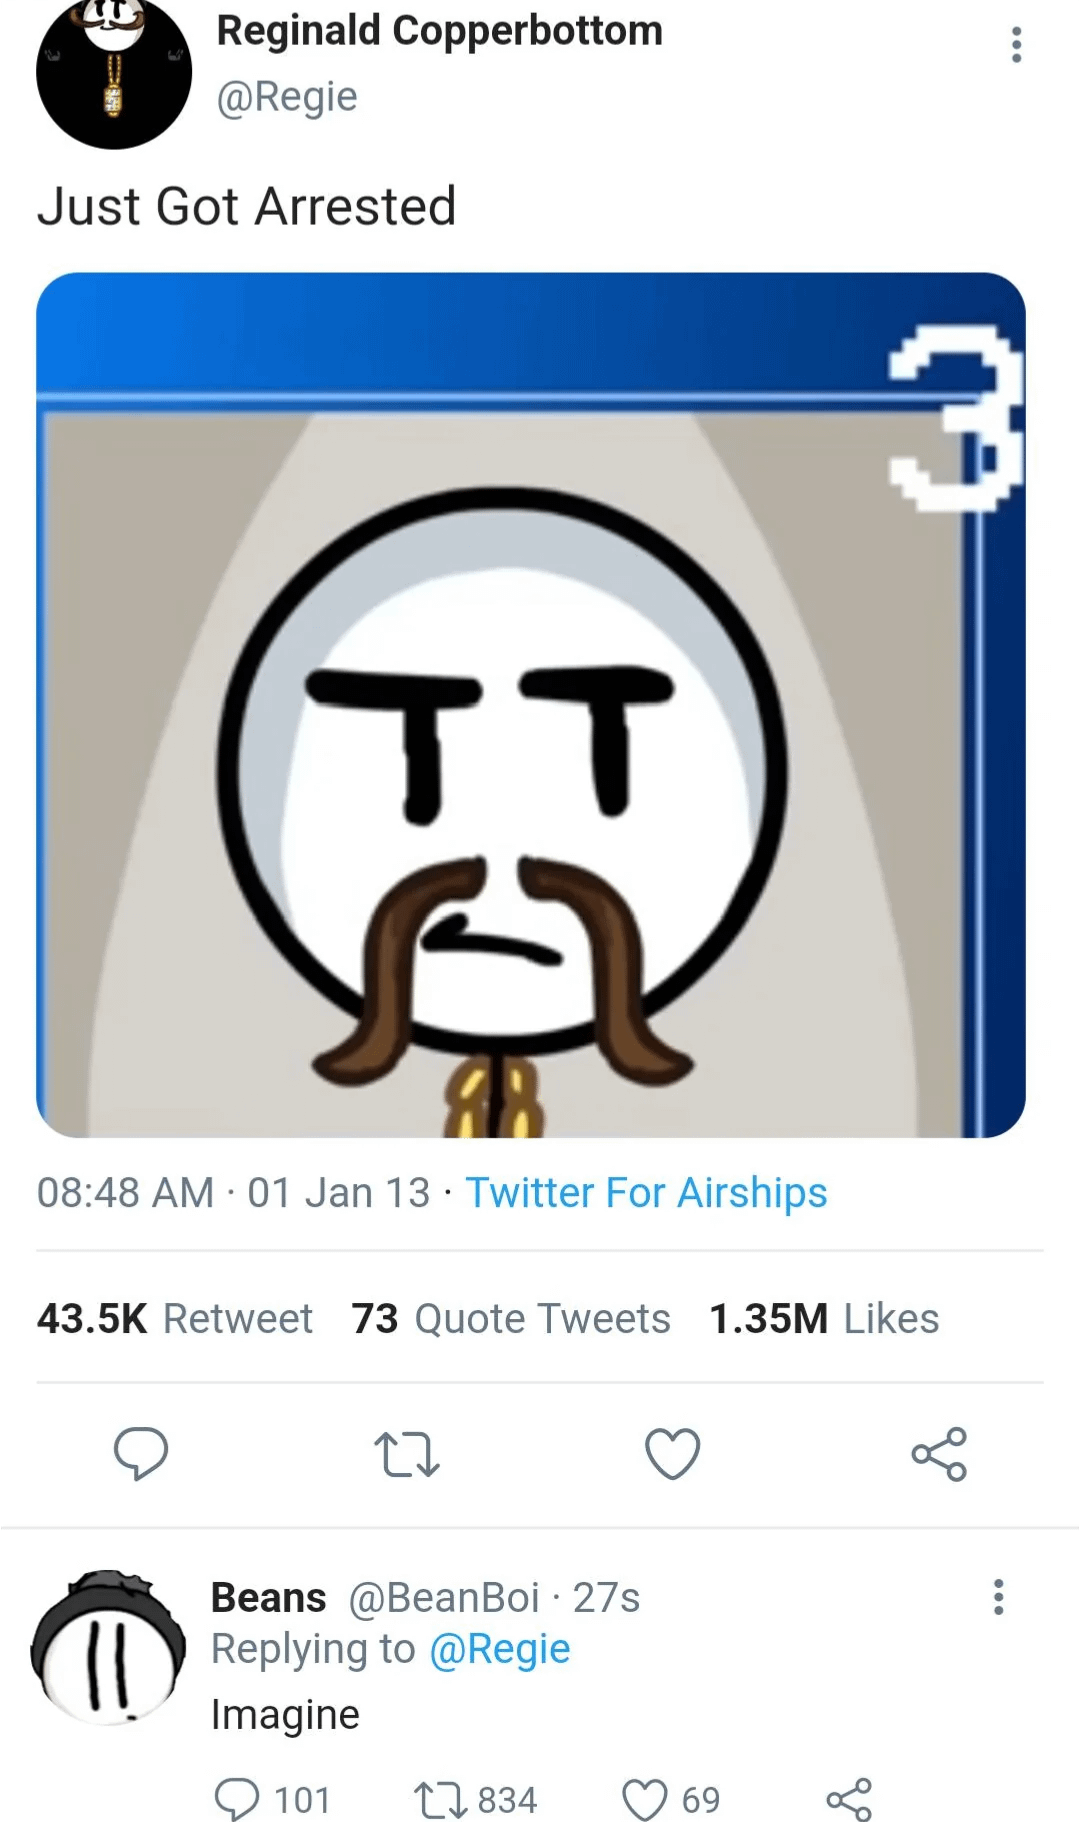Retweet Beans' Imagine reply
This screenshot has width=1080, height=1822.
tap(438, 1800)
